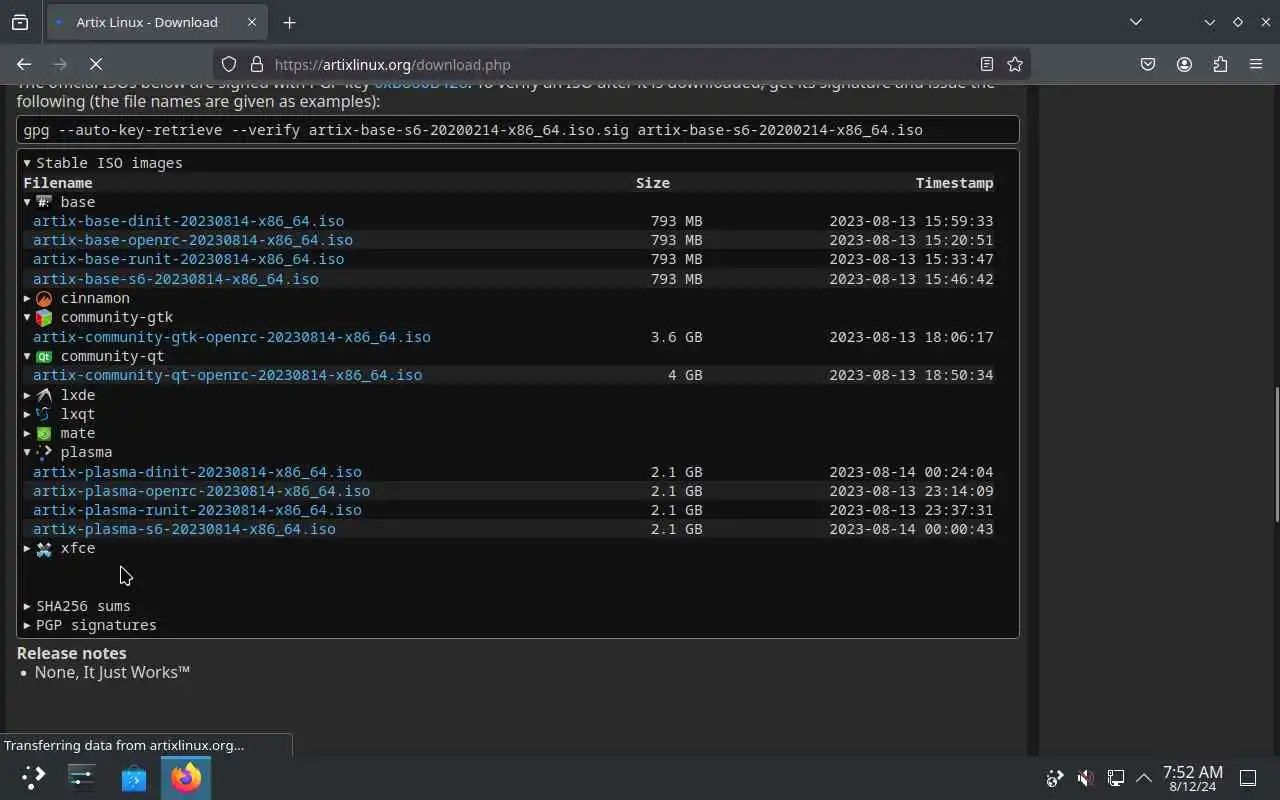This screenshot has height=800, width=1280.
Task: Stop loading the page
Action: tap(96, 64)
